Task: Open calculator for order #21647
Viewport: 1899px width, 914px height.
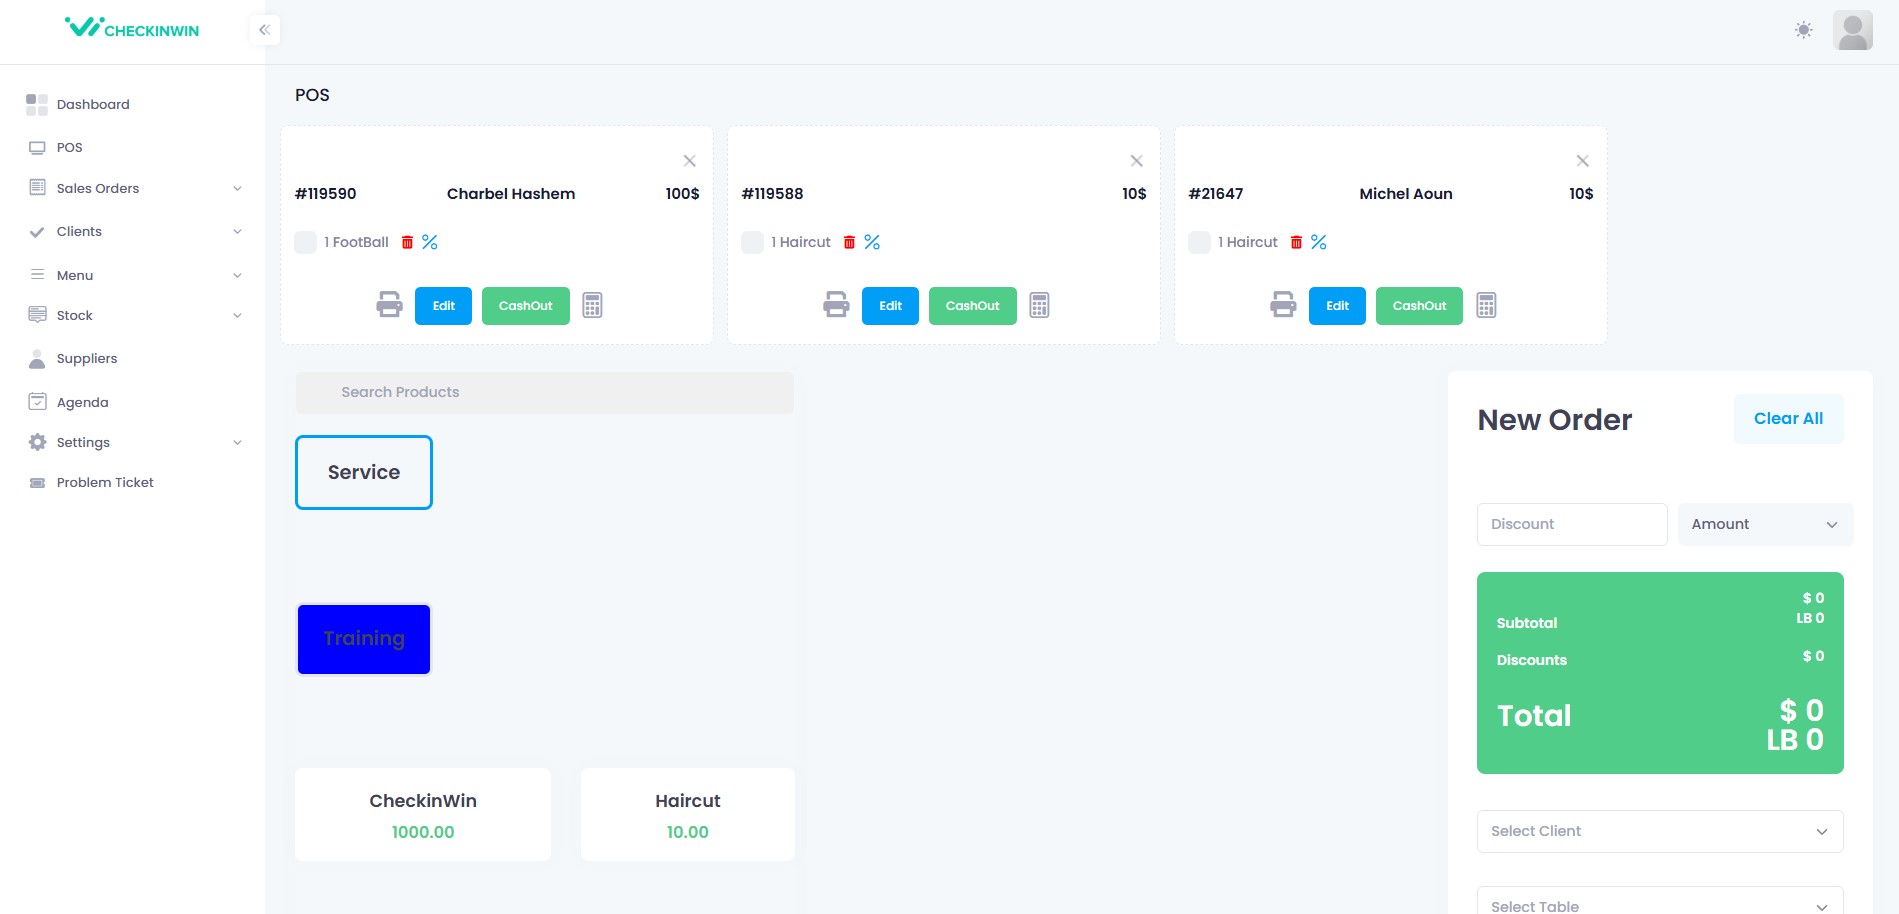Action: [1486, 305]
